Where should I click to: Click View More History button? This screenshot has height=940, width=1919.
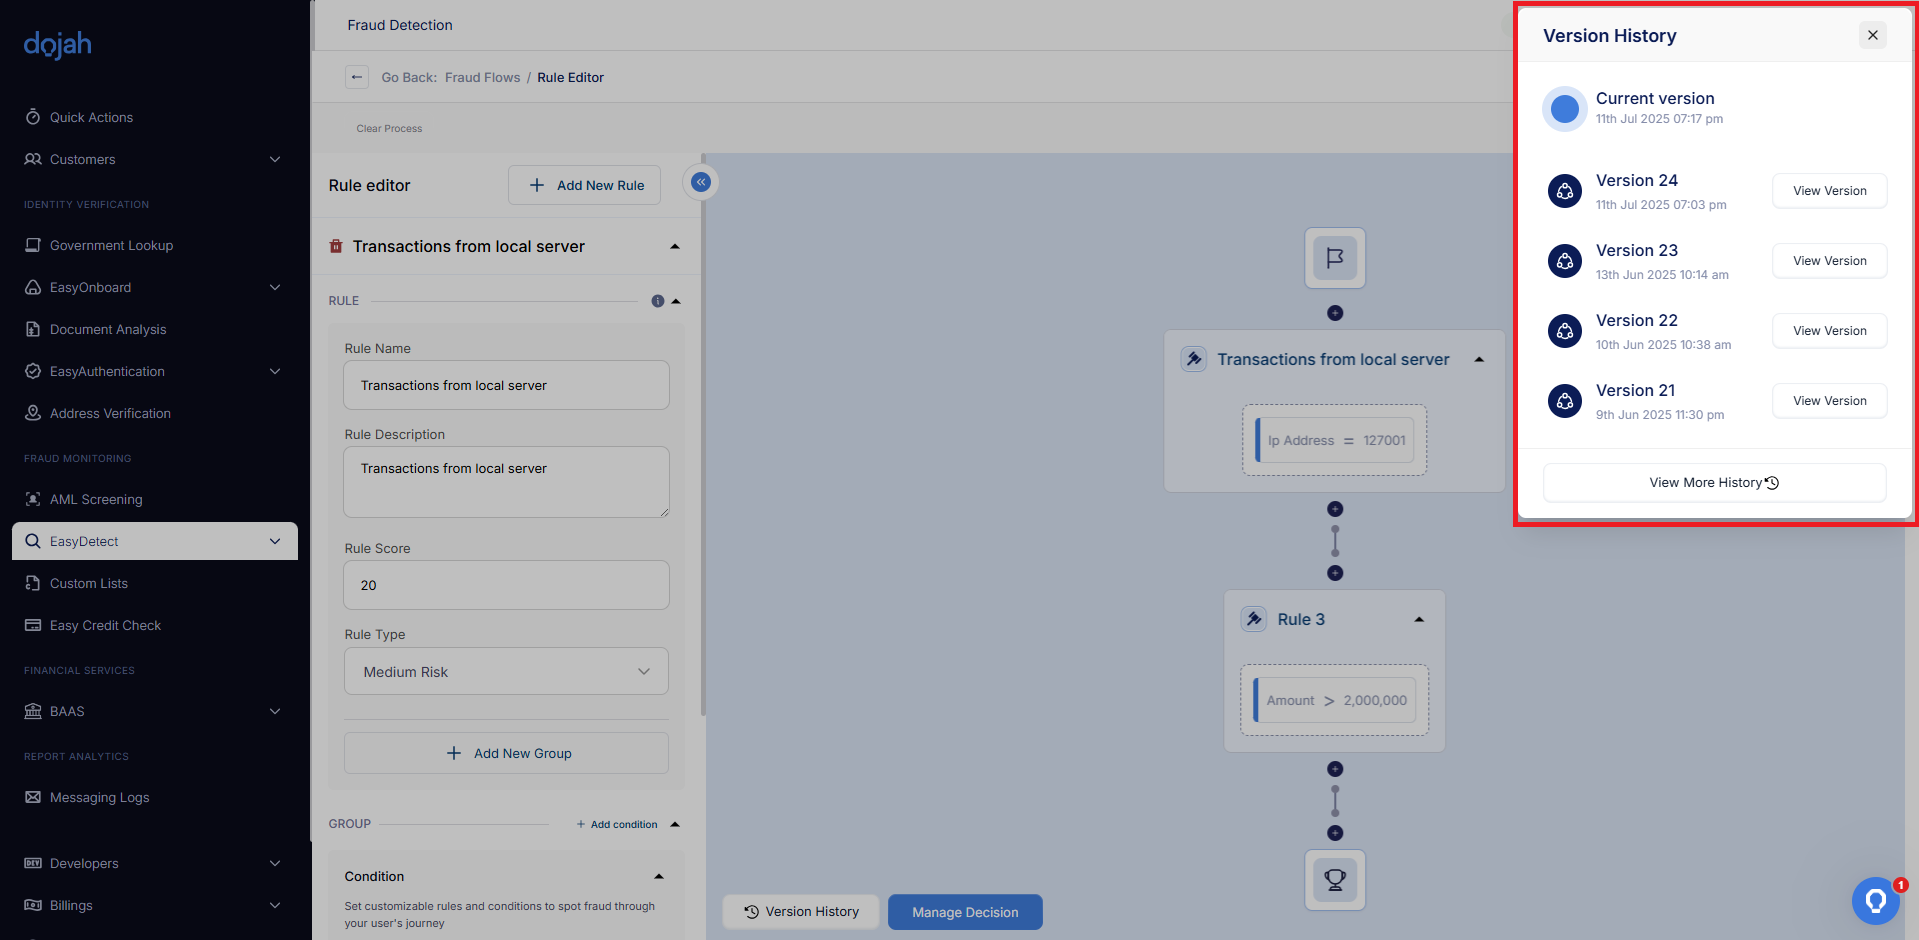[1714, 483]
